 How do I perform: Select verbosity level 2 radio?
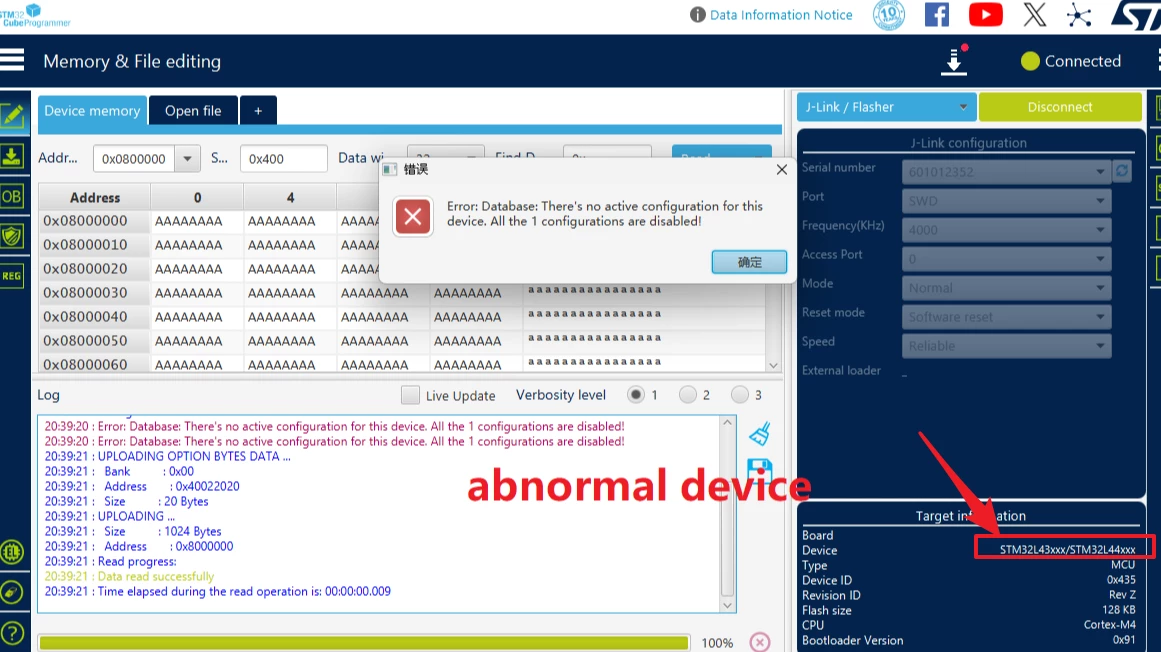687,395
